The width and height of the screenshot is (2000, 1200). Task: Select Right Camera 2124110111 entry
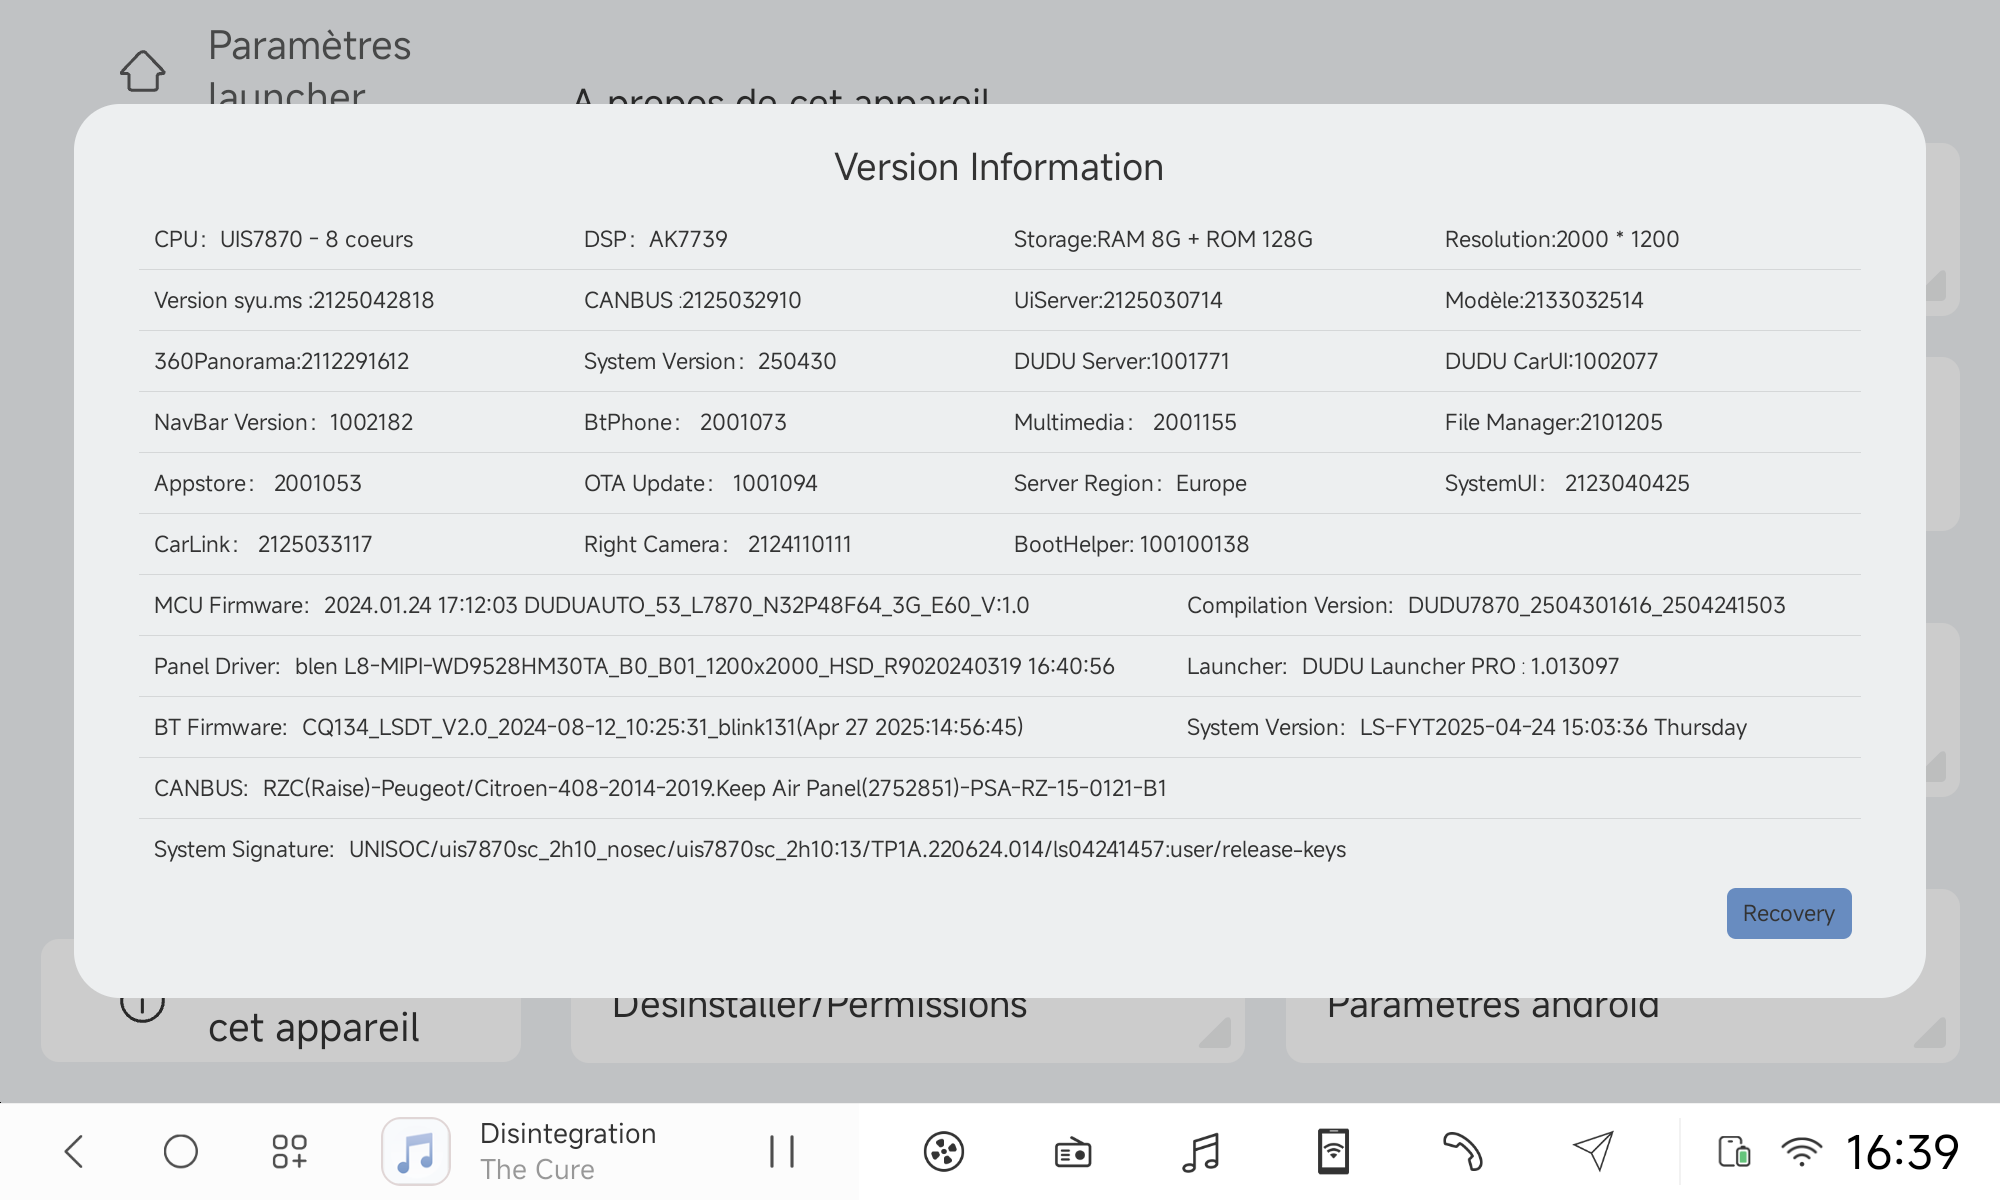(718, 544)
